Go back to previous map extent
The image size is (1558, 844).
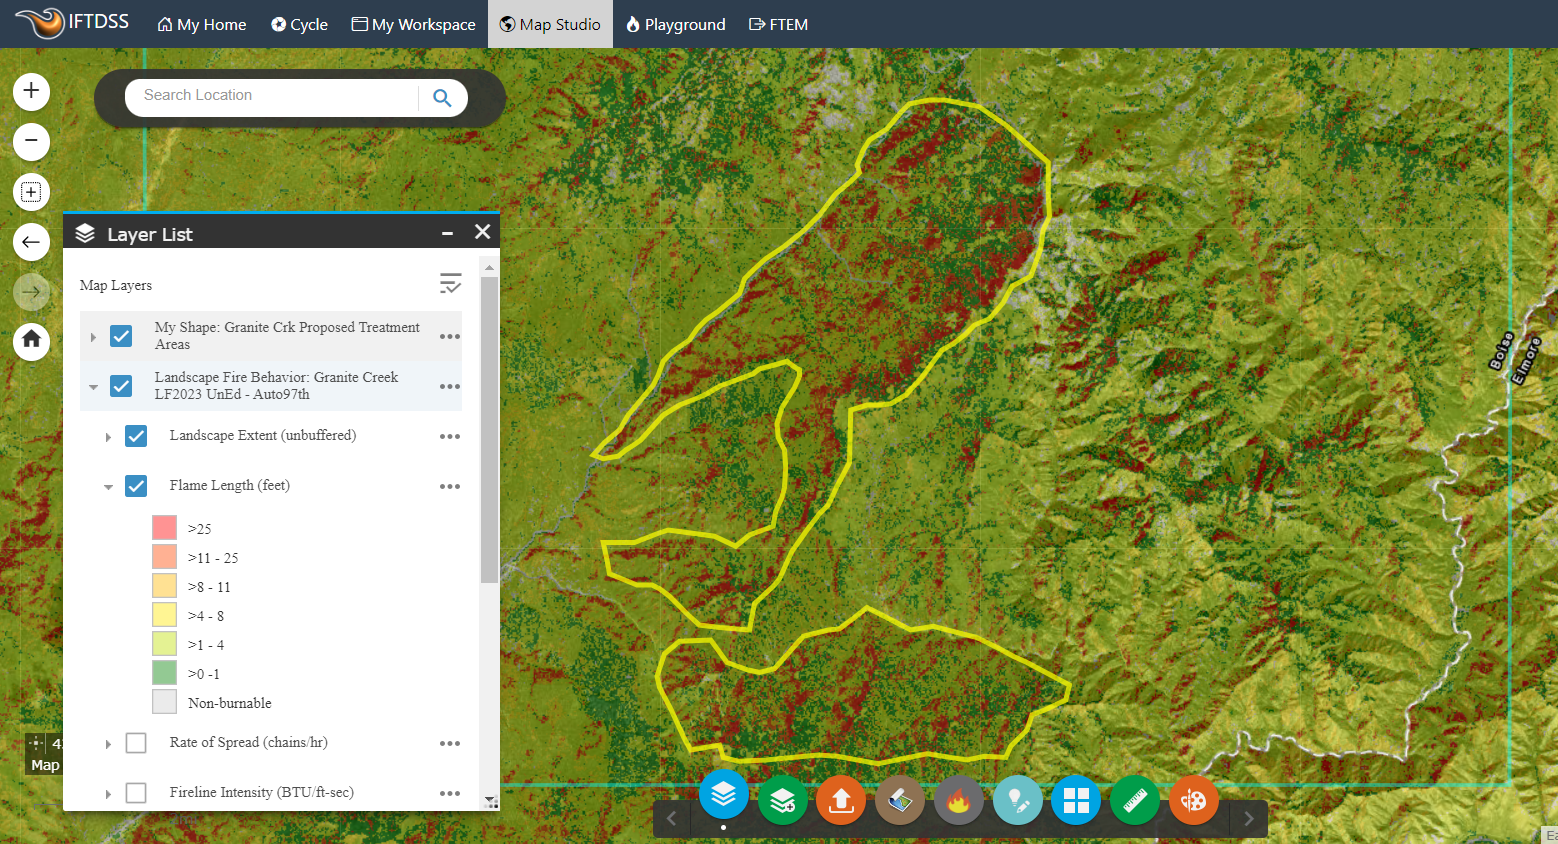click(31, 241)
